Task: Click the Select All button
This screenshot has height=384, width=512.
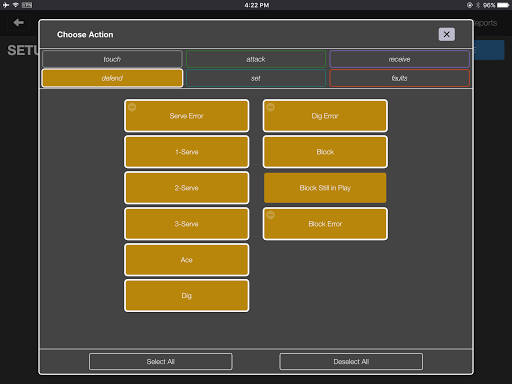Action: point(161,362)
